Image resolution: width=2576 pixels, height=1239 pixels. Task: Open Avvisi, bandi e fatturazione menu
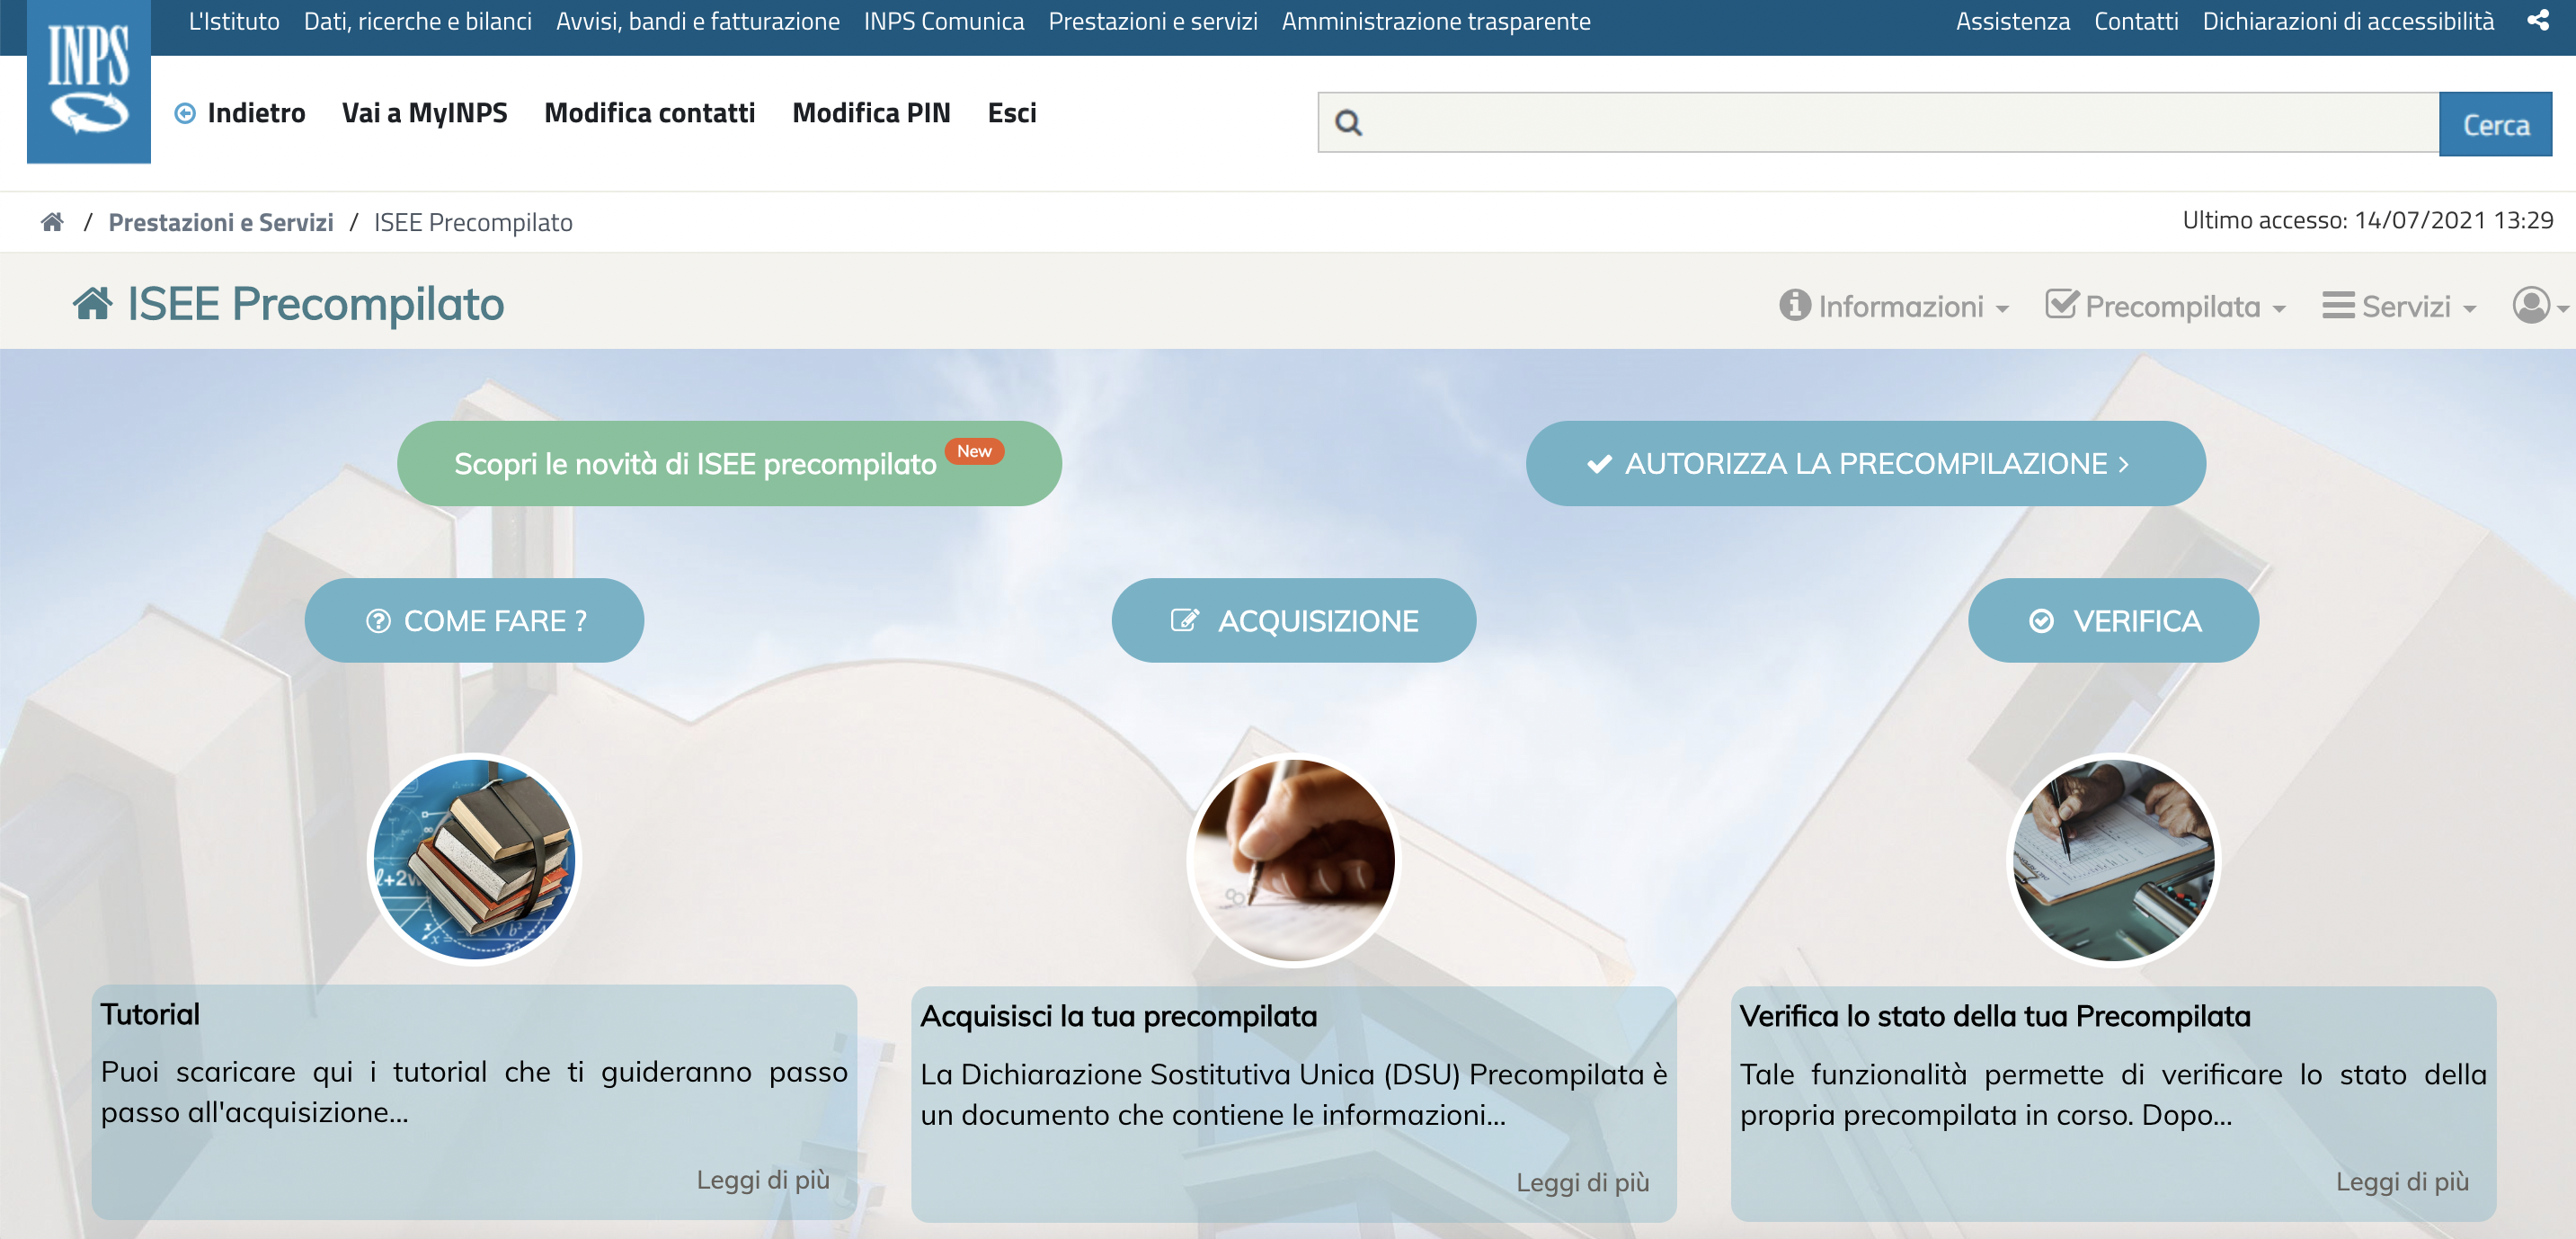point(698,21)
